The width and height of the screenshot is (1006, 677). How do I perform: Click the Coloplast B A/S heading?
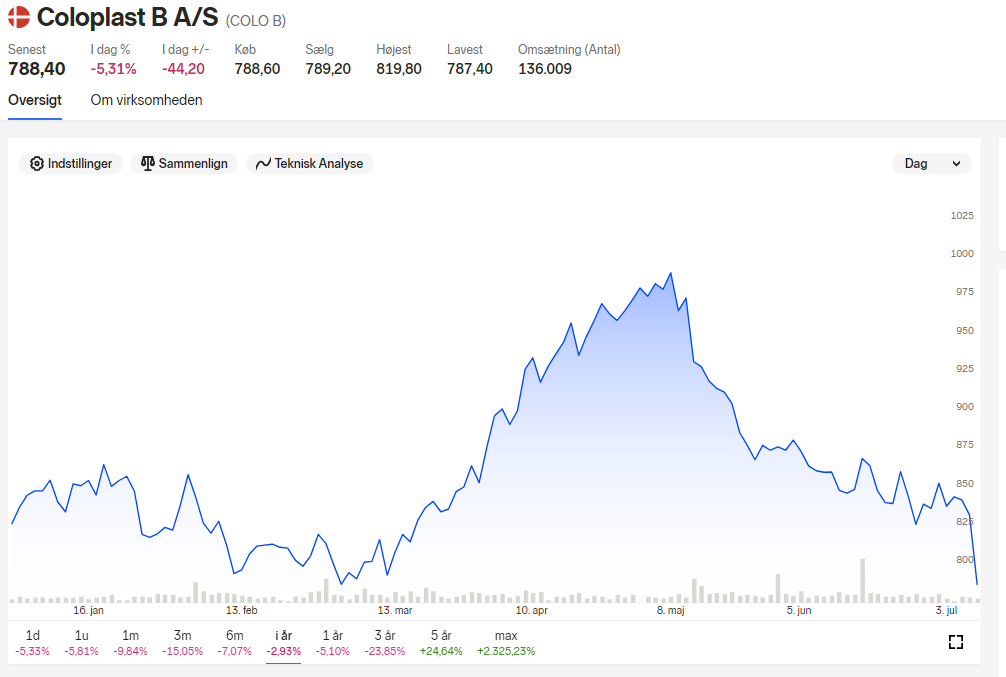(128, 17)
